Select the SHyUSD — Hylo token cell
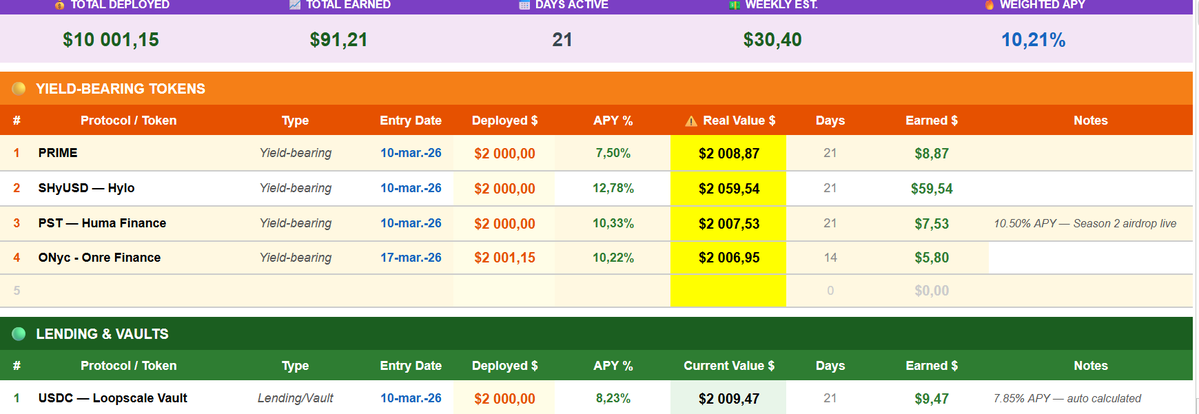This screenshot has height=414, width=1199. tap(86, 188)
